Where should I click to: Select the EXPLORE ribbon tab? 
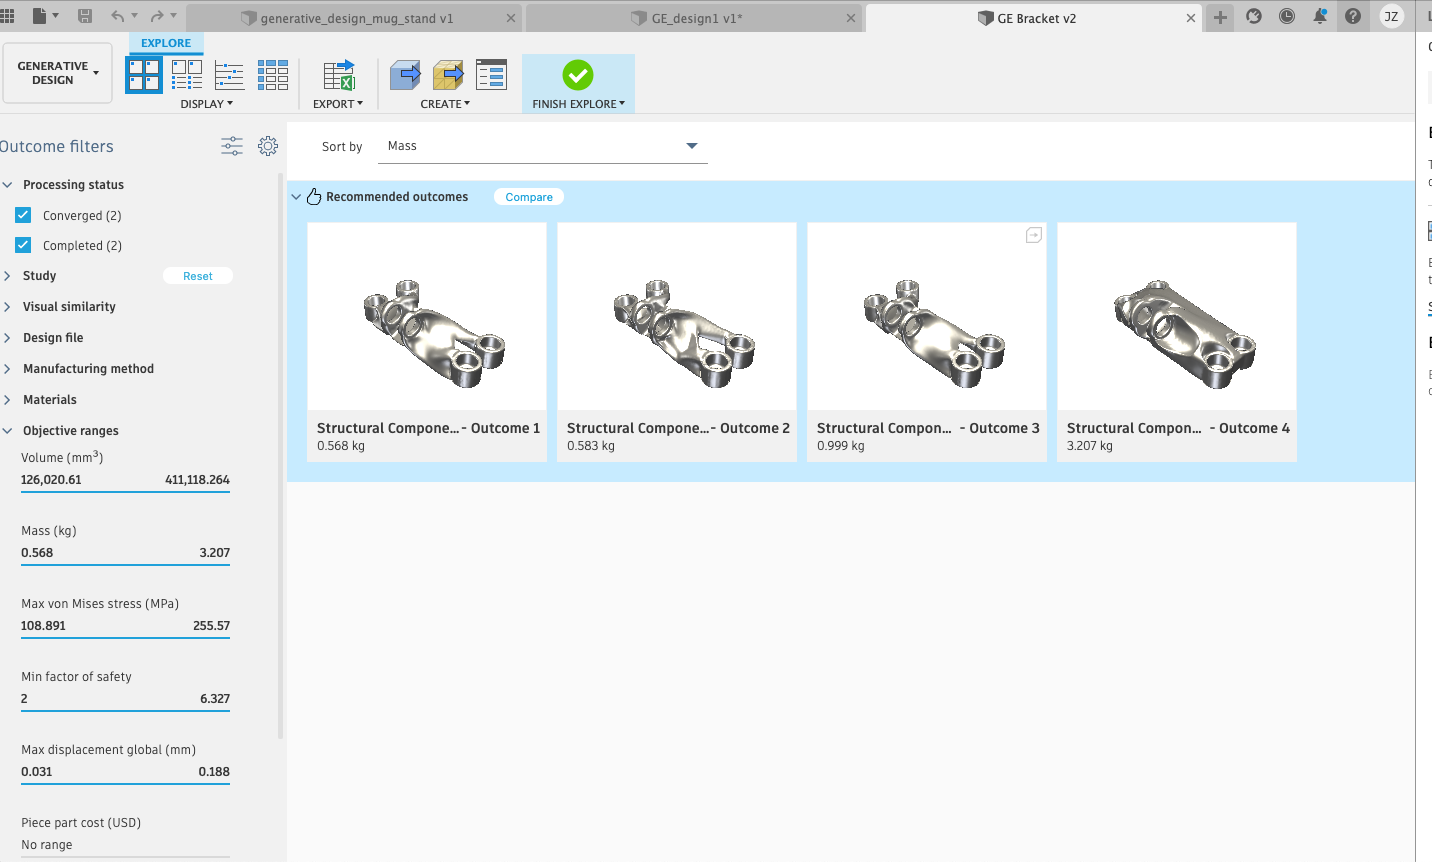[166, 43]
